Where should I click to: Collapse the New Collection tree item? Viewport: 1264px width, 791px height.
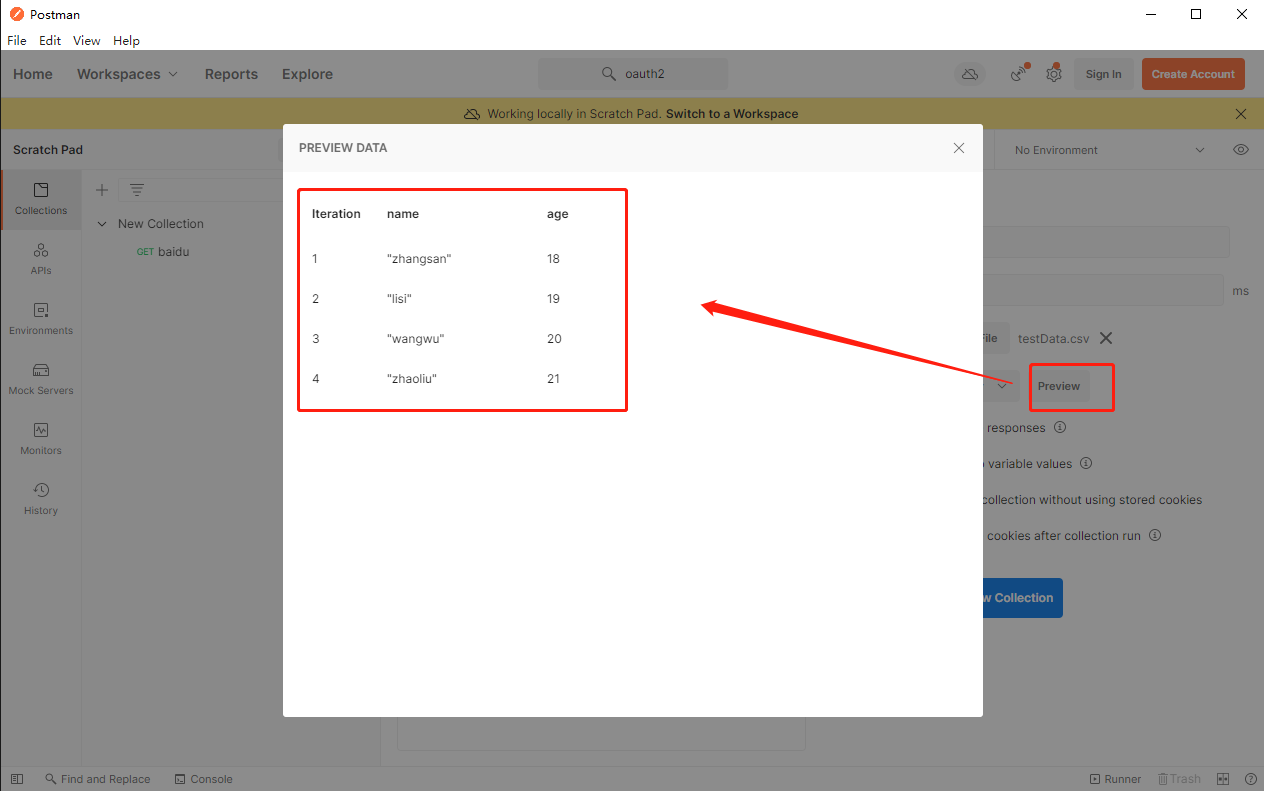click(102, 224)
